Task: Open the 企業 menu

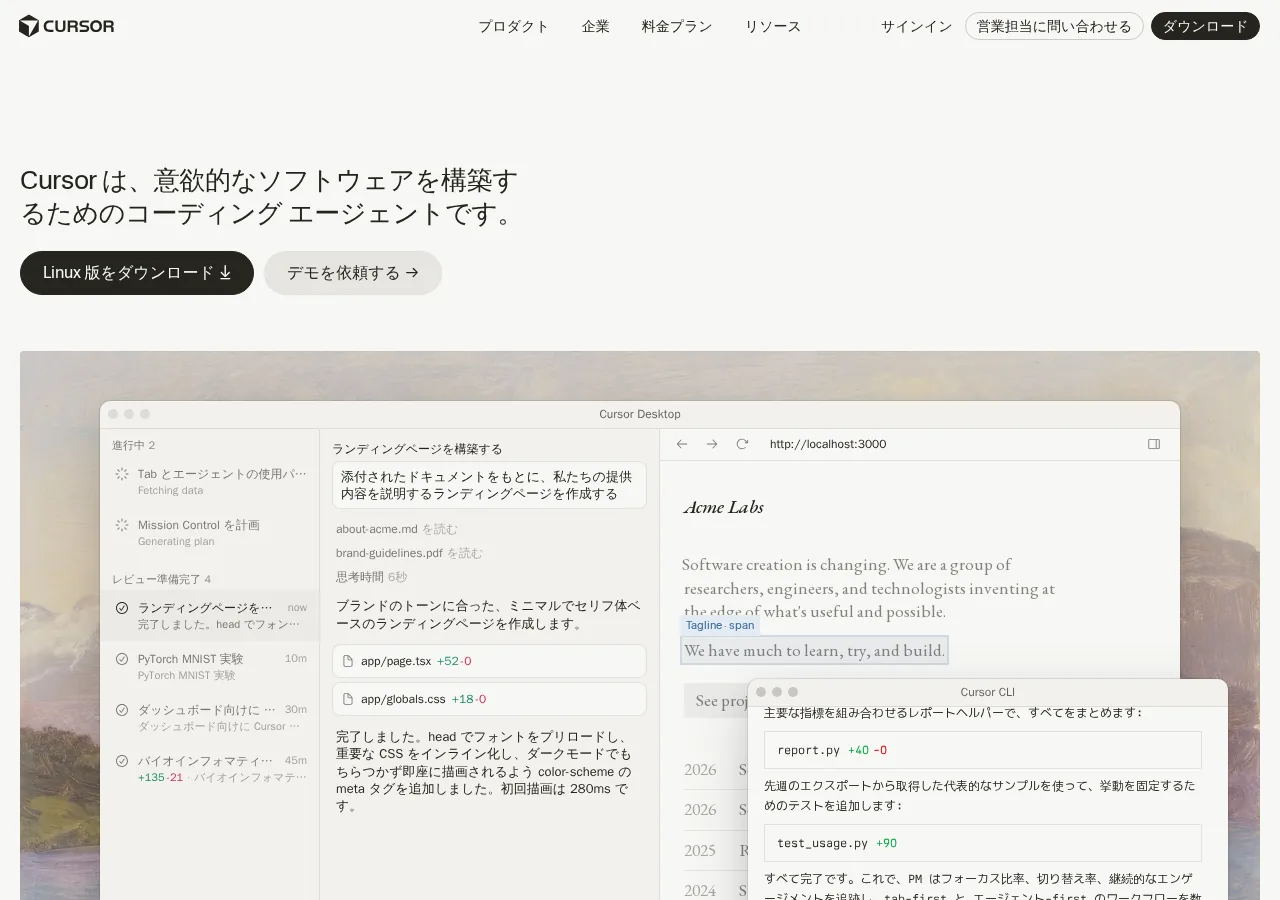Action: click(x=596, y=26)
